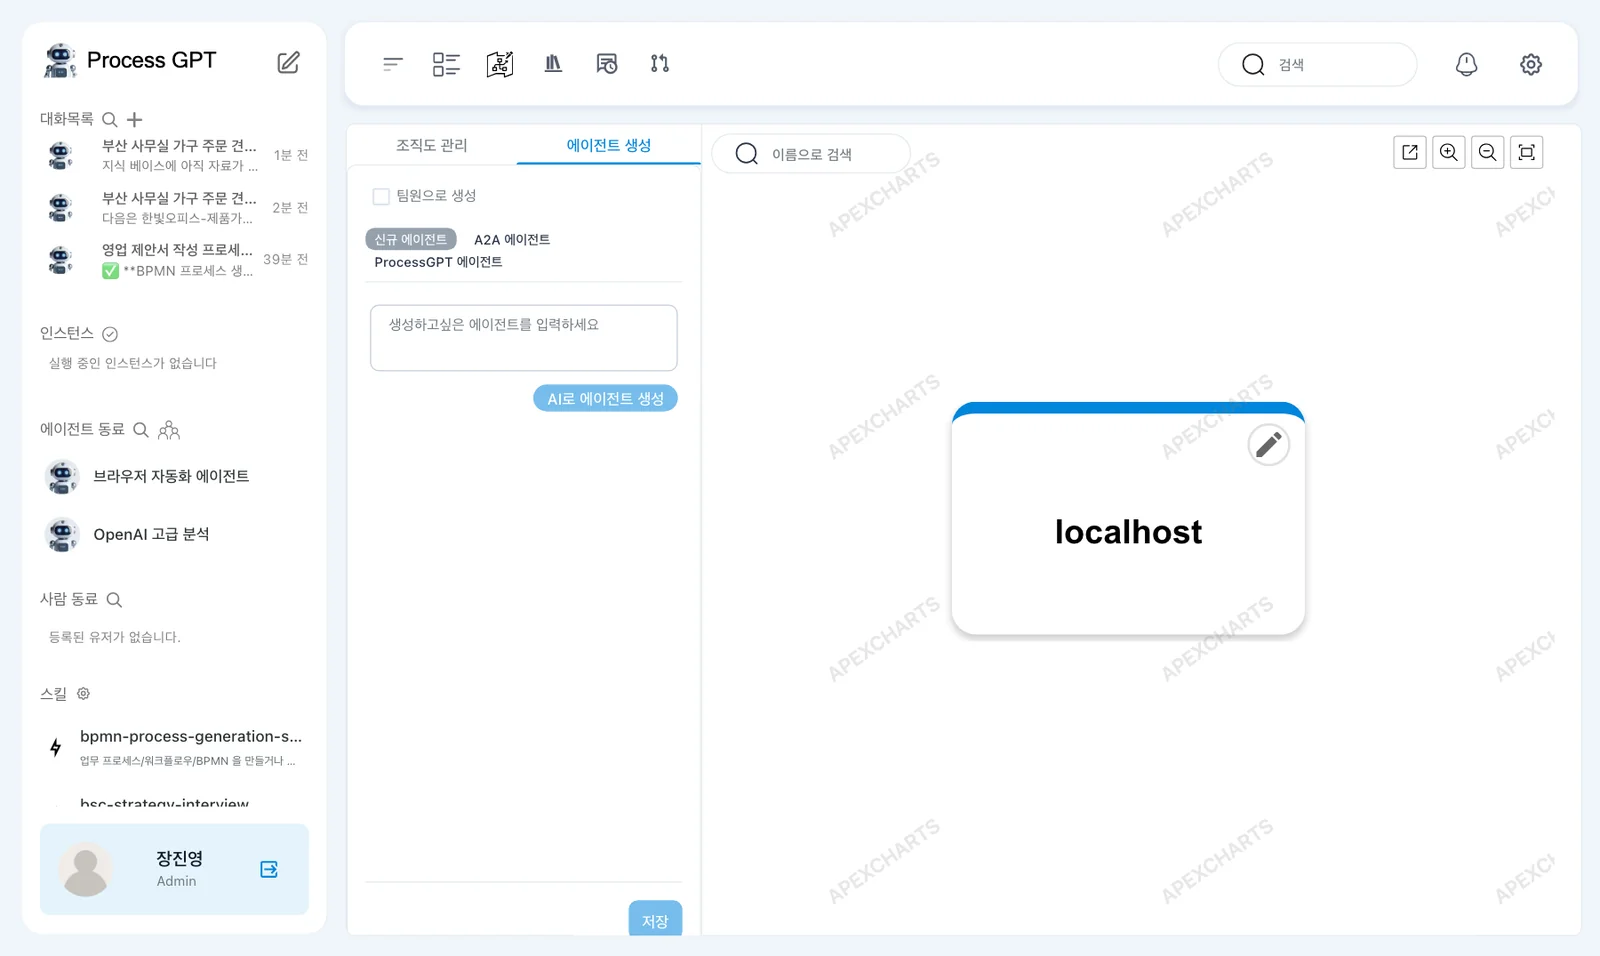The width and height of the screenshot is (1600, 956).
Task: Zoom in on the organization chart
Action: click(1448, 152)
